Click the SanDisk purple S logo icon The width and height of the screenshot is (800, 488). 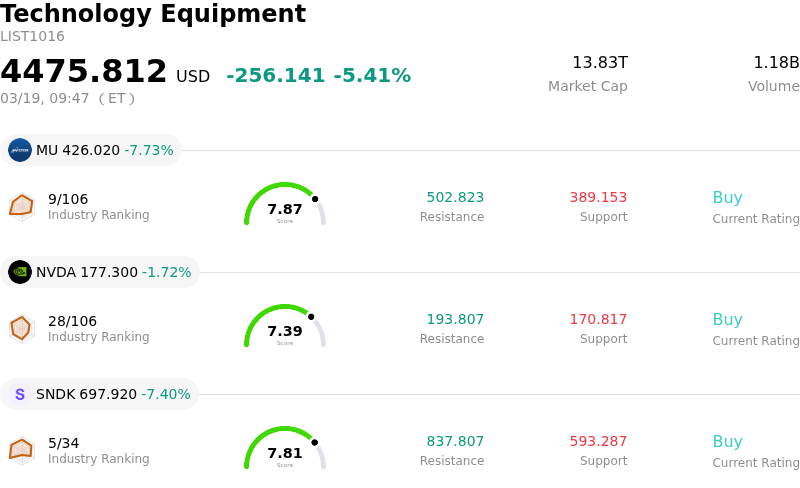[20, 394]
